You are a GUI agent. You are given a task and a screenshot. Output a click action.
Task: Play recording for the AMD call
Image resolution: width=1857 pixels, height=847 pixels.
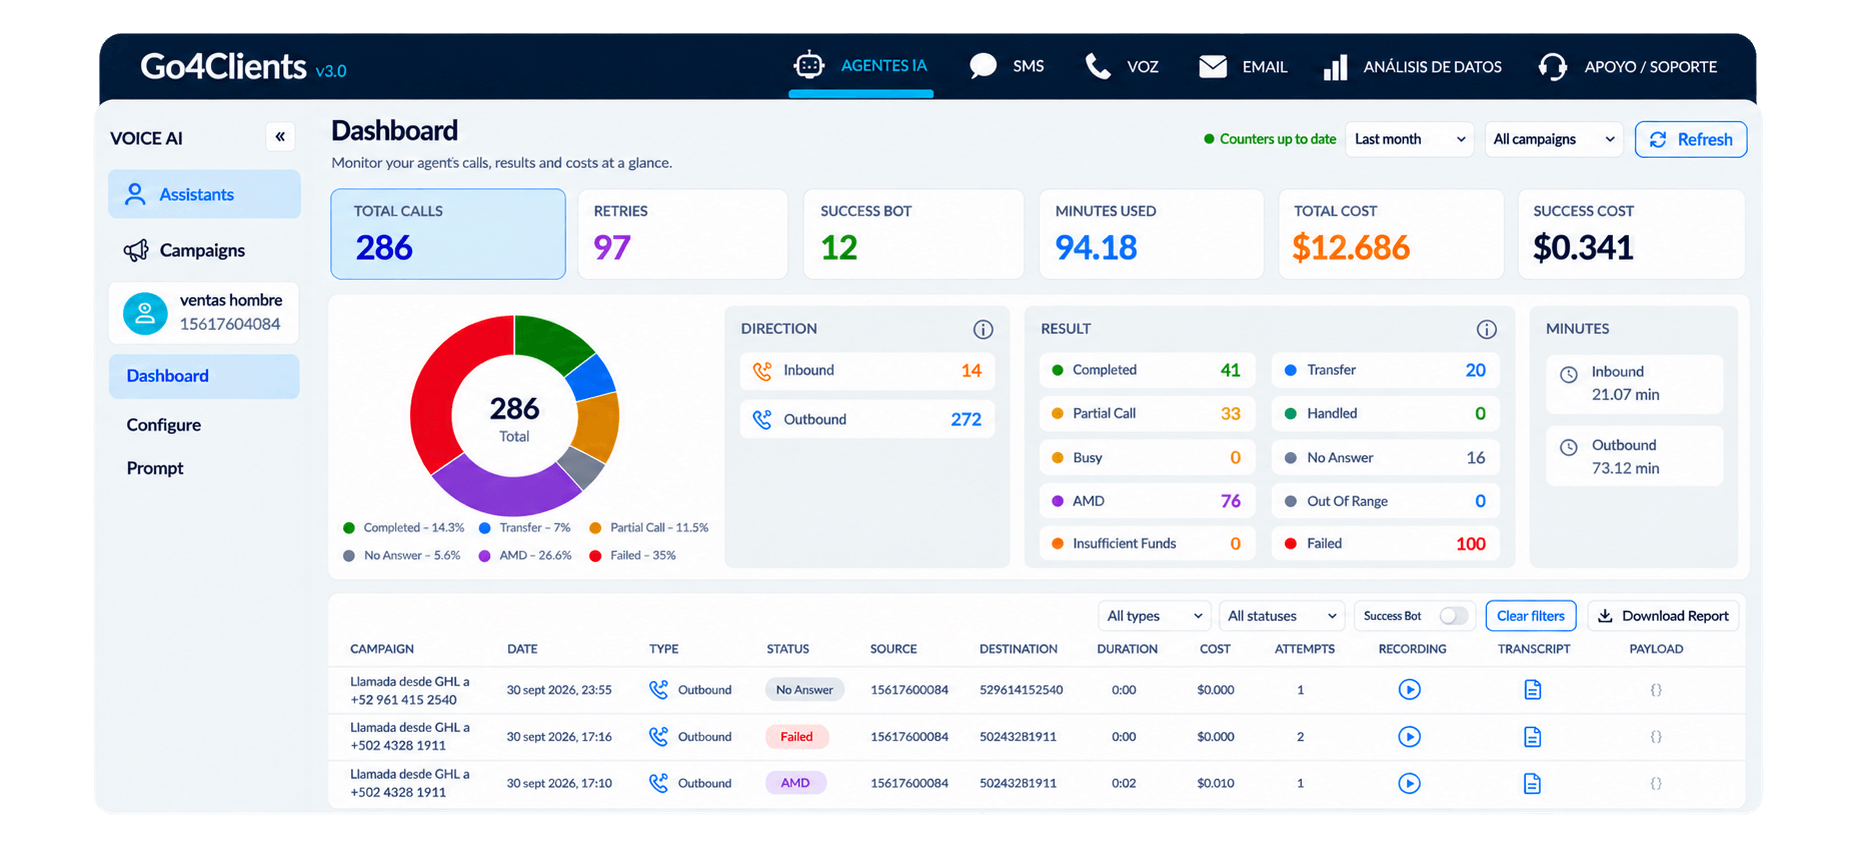tap(1409, 783)
